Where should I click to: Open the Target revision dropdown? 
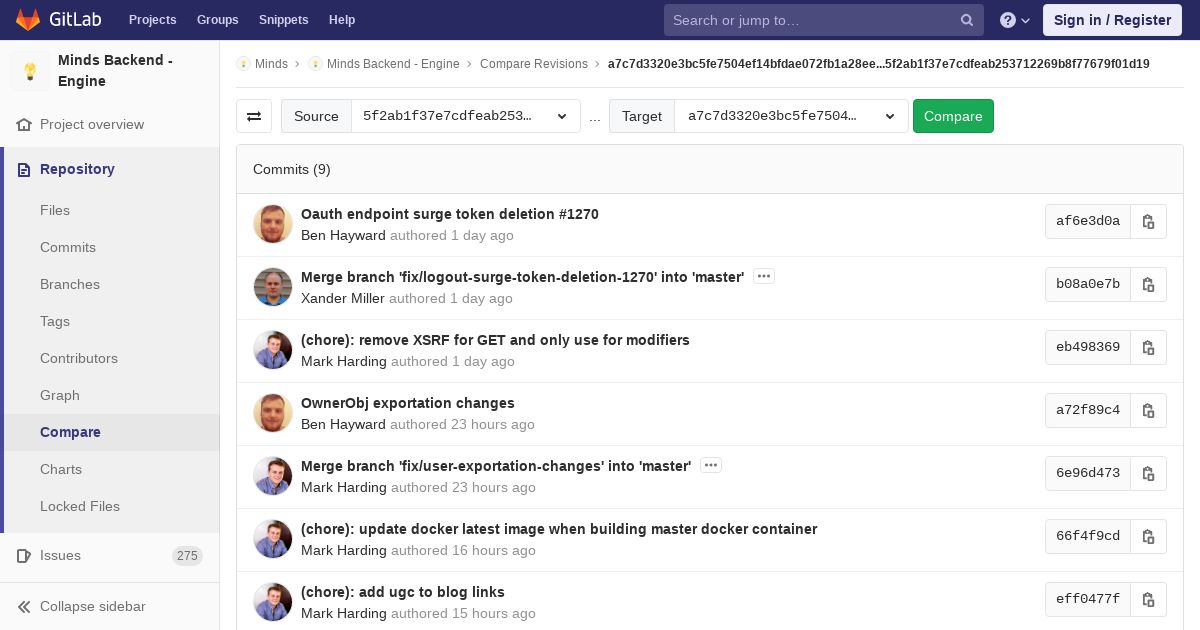(x=791, y=116)
